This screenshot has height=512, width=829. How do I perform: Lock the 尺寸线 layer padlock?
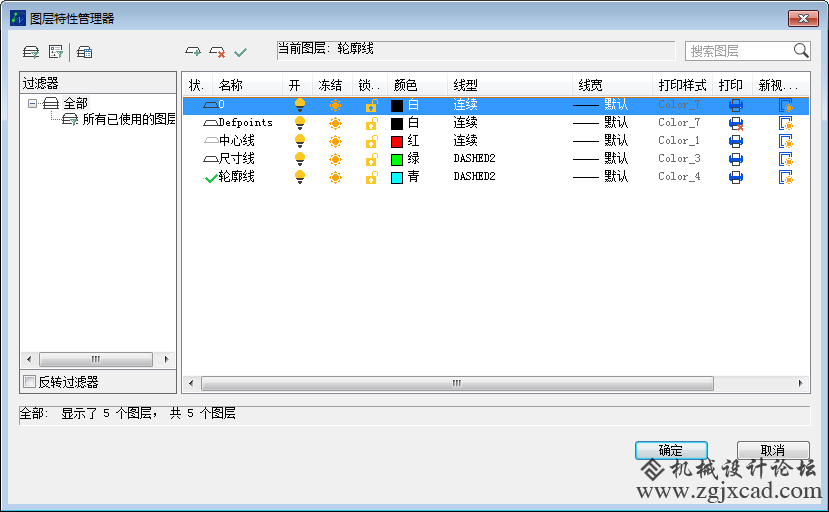372,159
